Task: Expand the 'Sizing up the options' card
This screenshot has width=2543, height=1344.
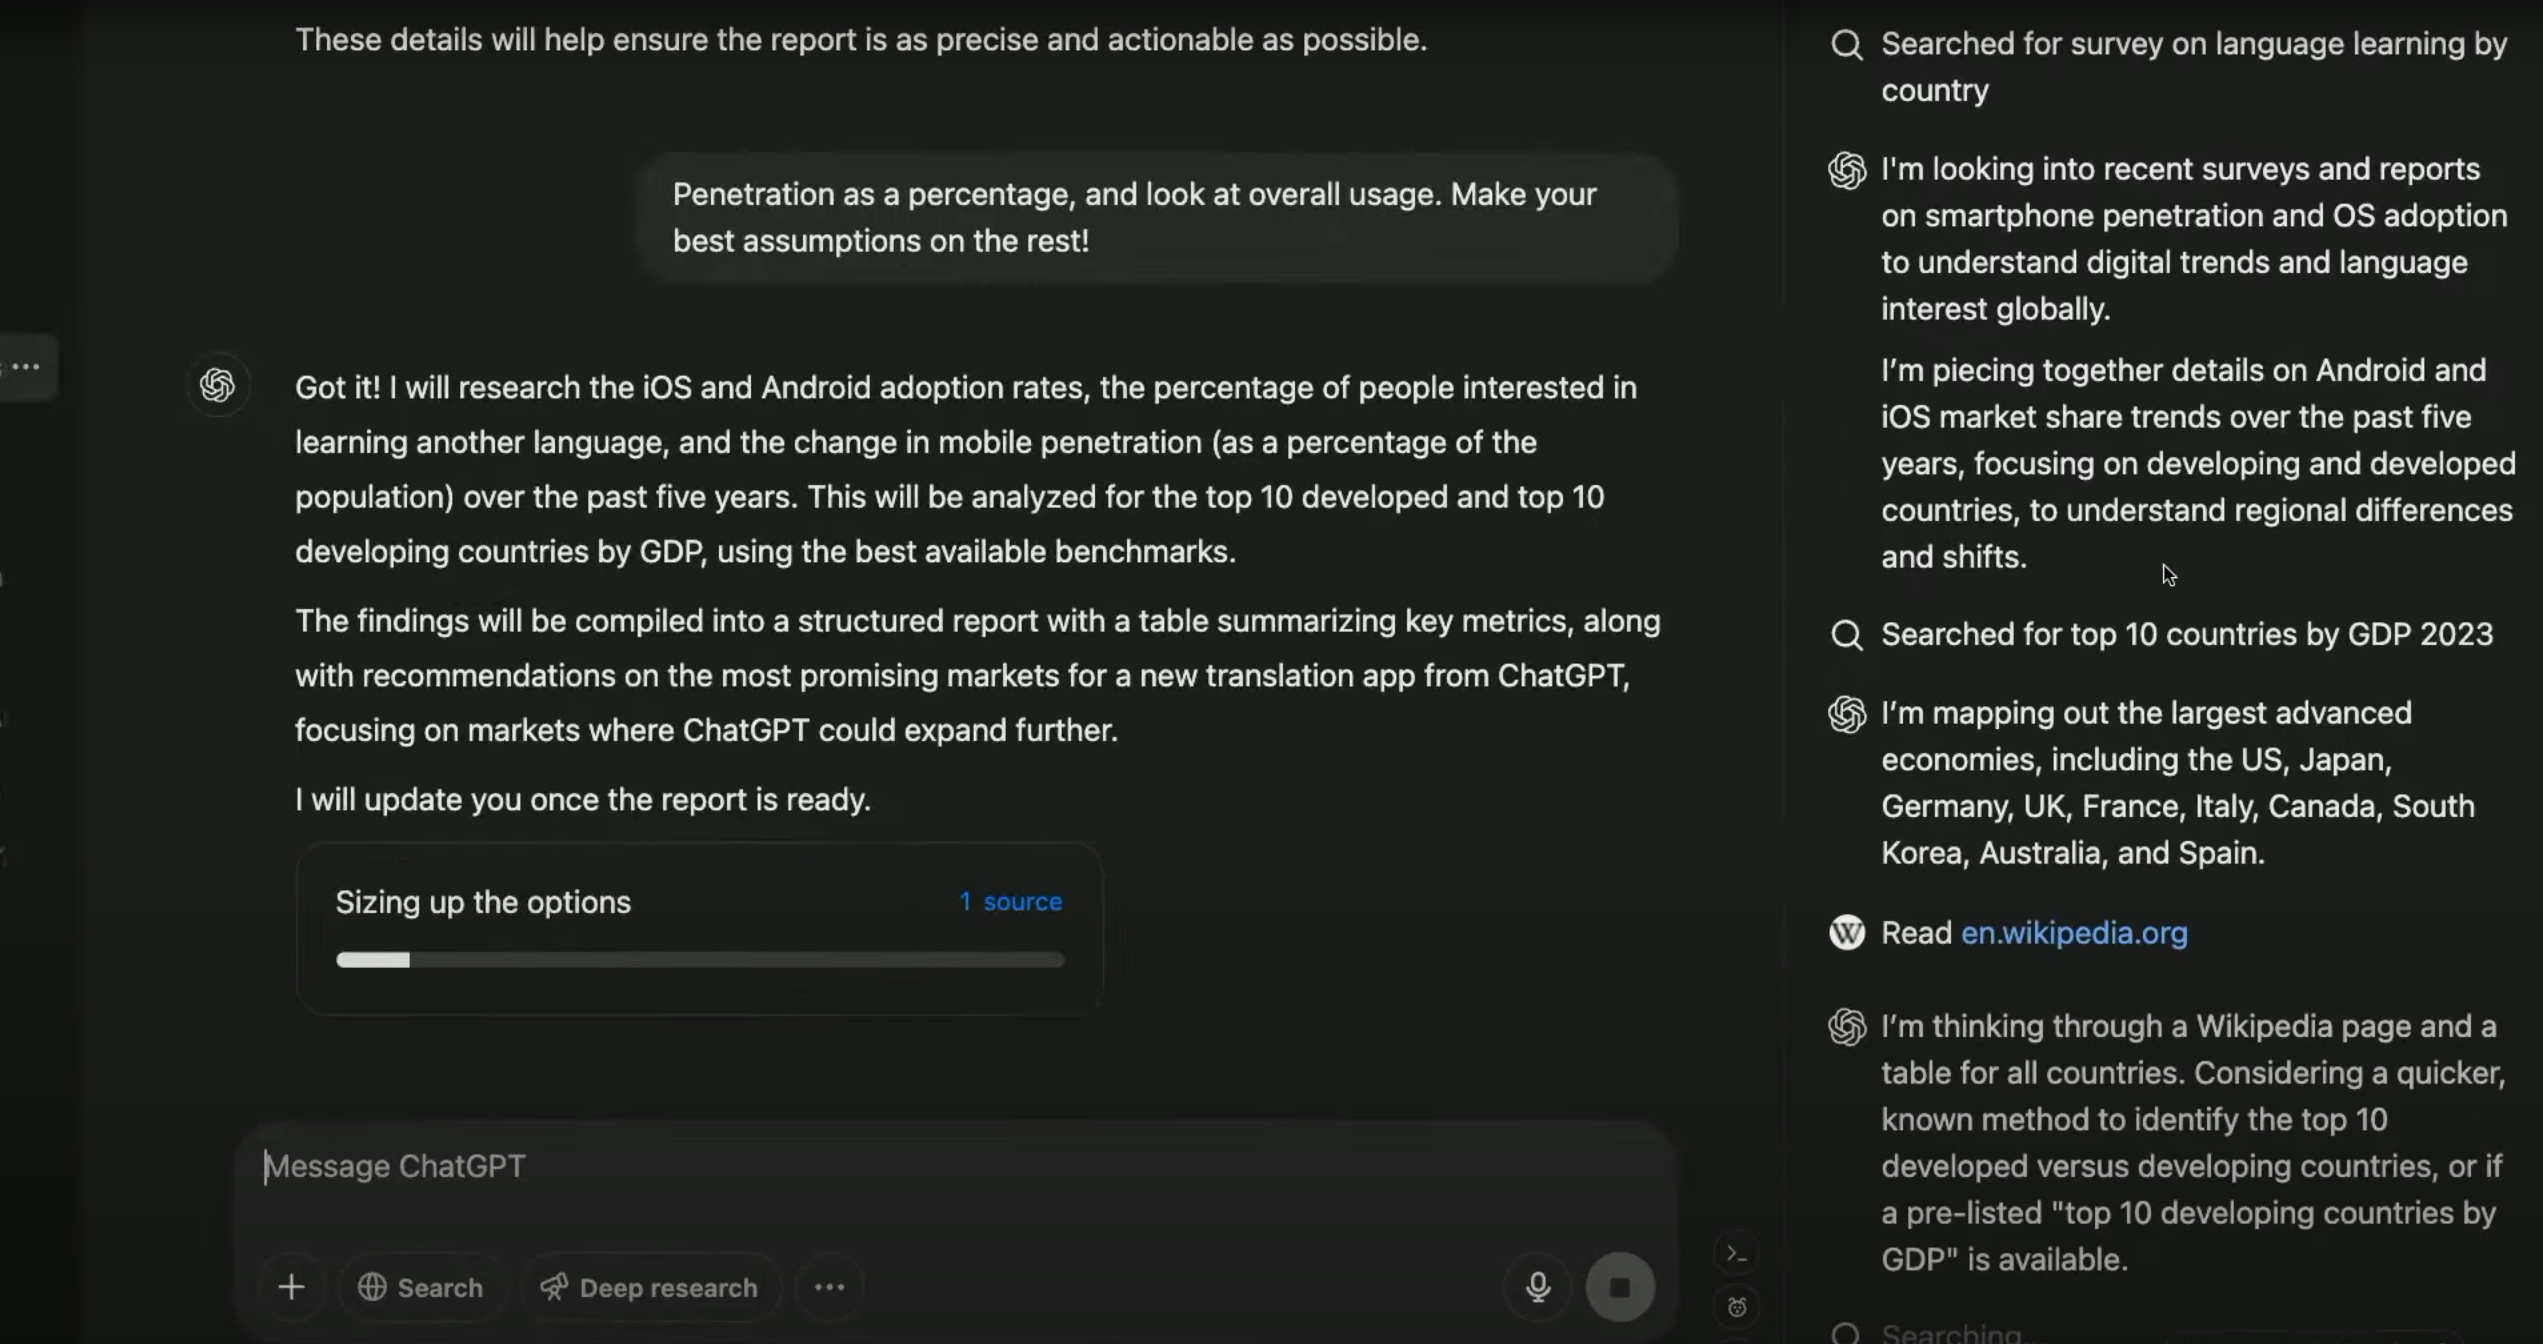Action: (483, 902)
